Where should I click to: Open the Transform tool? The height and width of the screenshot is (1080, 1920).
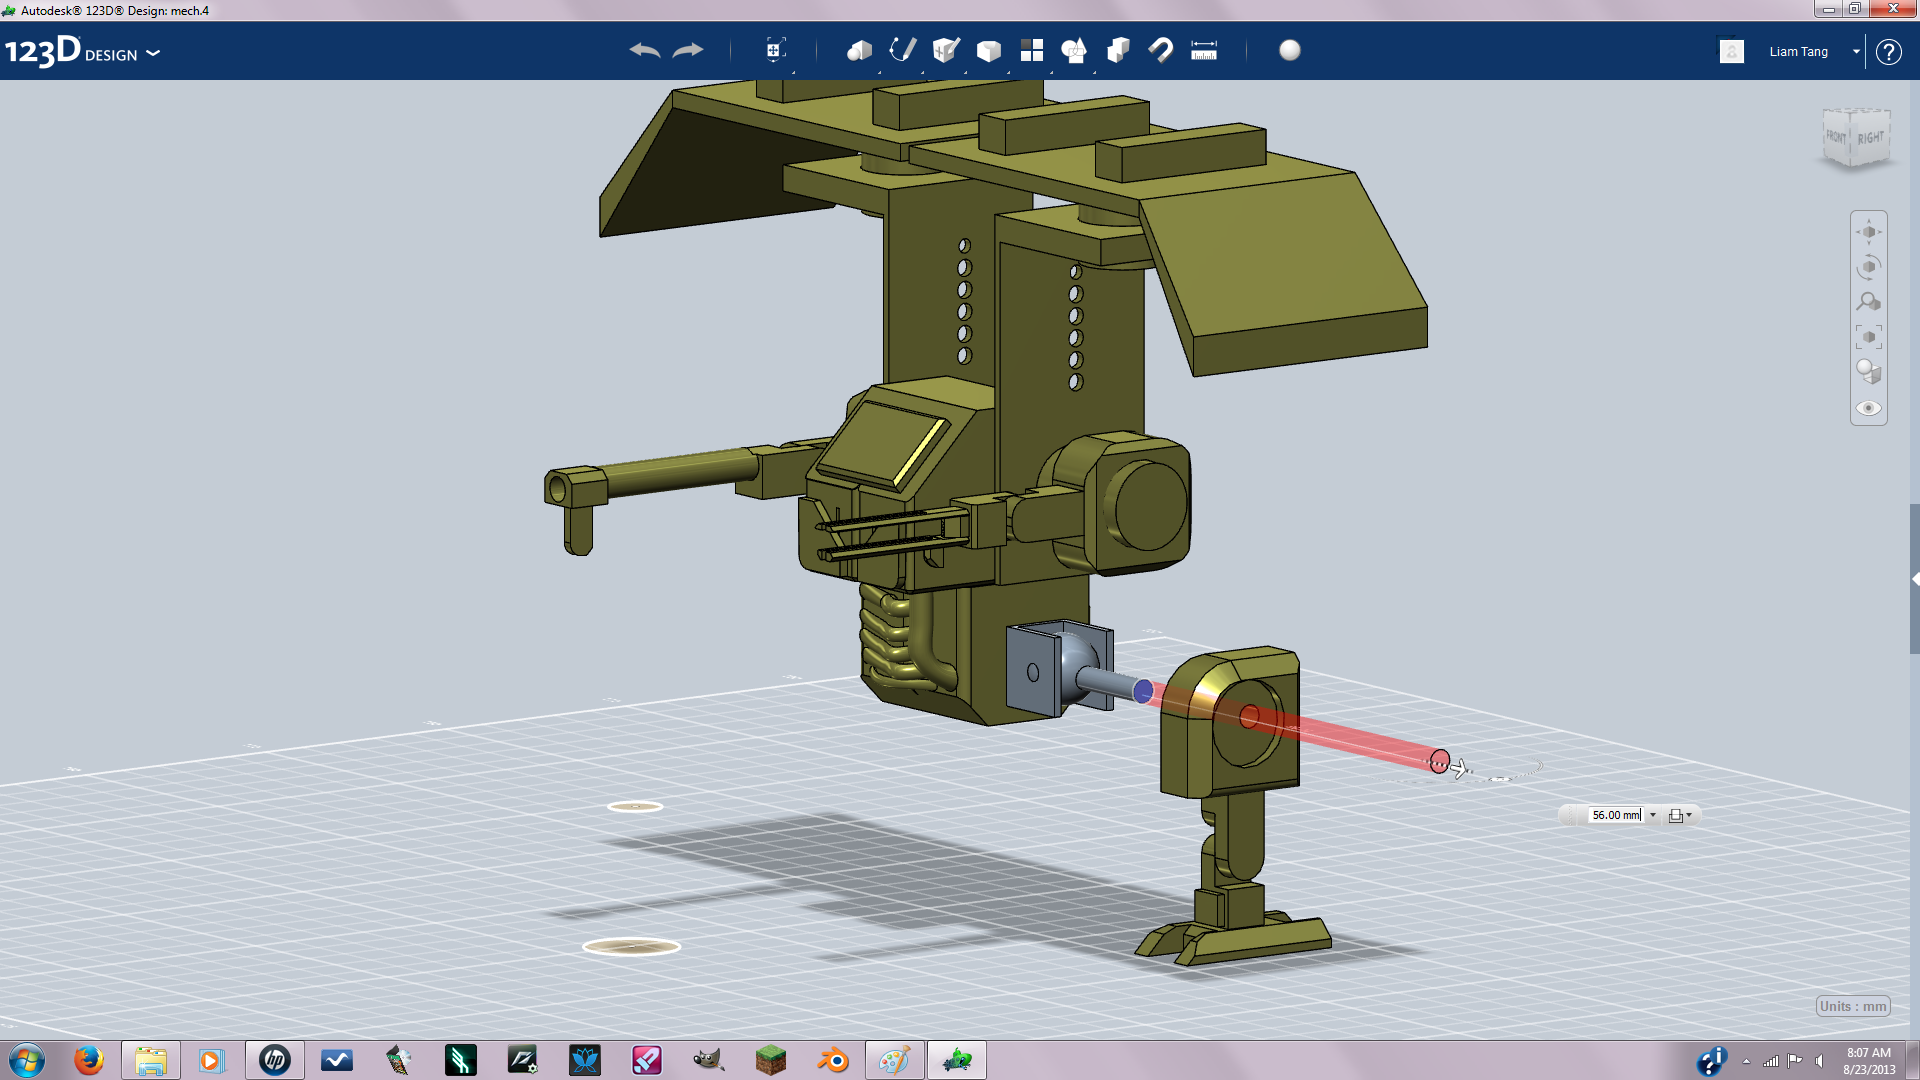tap(775, 50)
